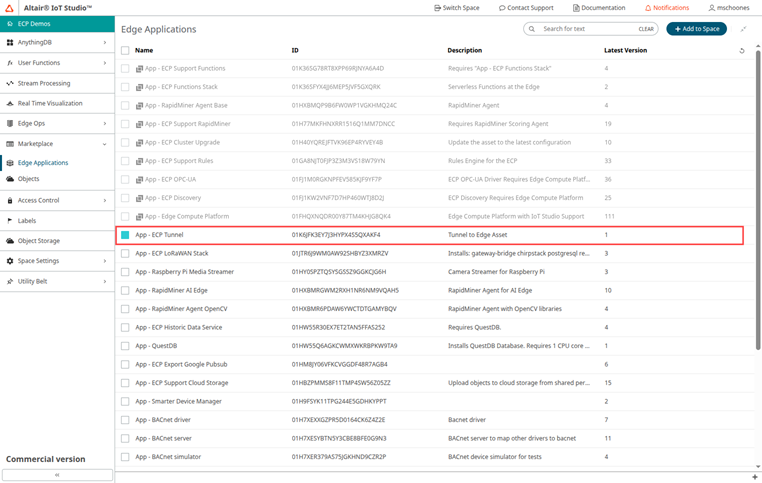Screen dimensions: 762x483
Task: Click the Add to Space button
Action: tap(696, 29)
